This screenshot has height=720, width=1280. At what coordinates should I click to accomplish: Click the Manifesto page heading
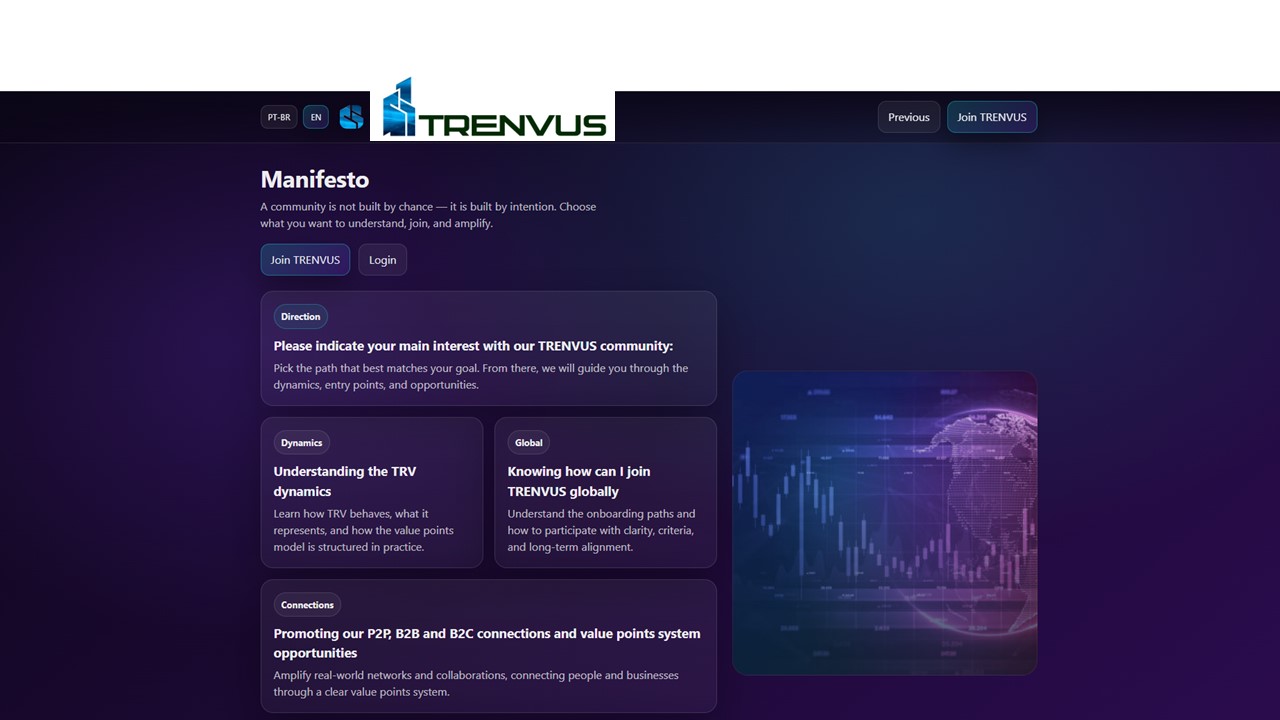pos(315,179)
